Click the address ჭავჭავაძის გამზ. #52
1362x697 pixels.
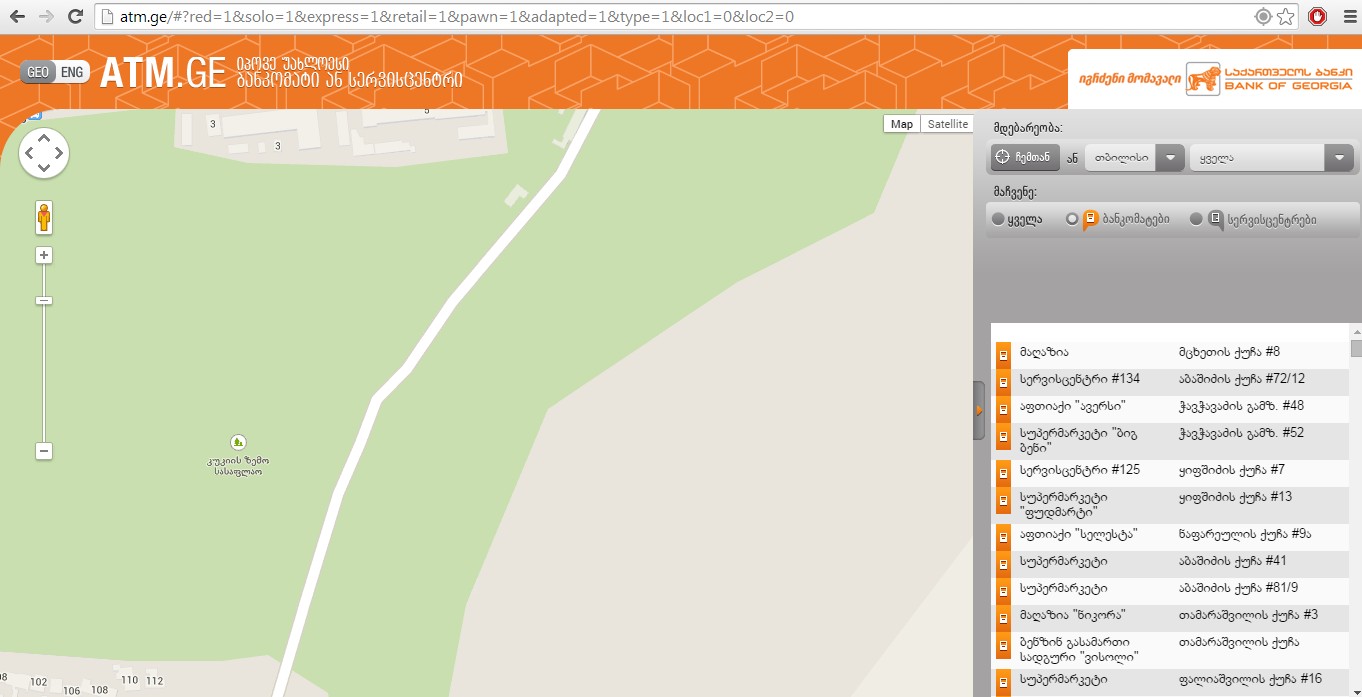point(1241,433)
